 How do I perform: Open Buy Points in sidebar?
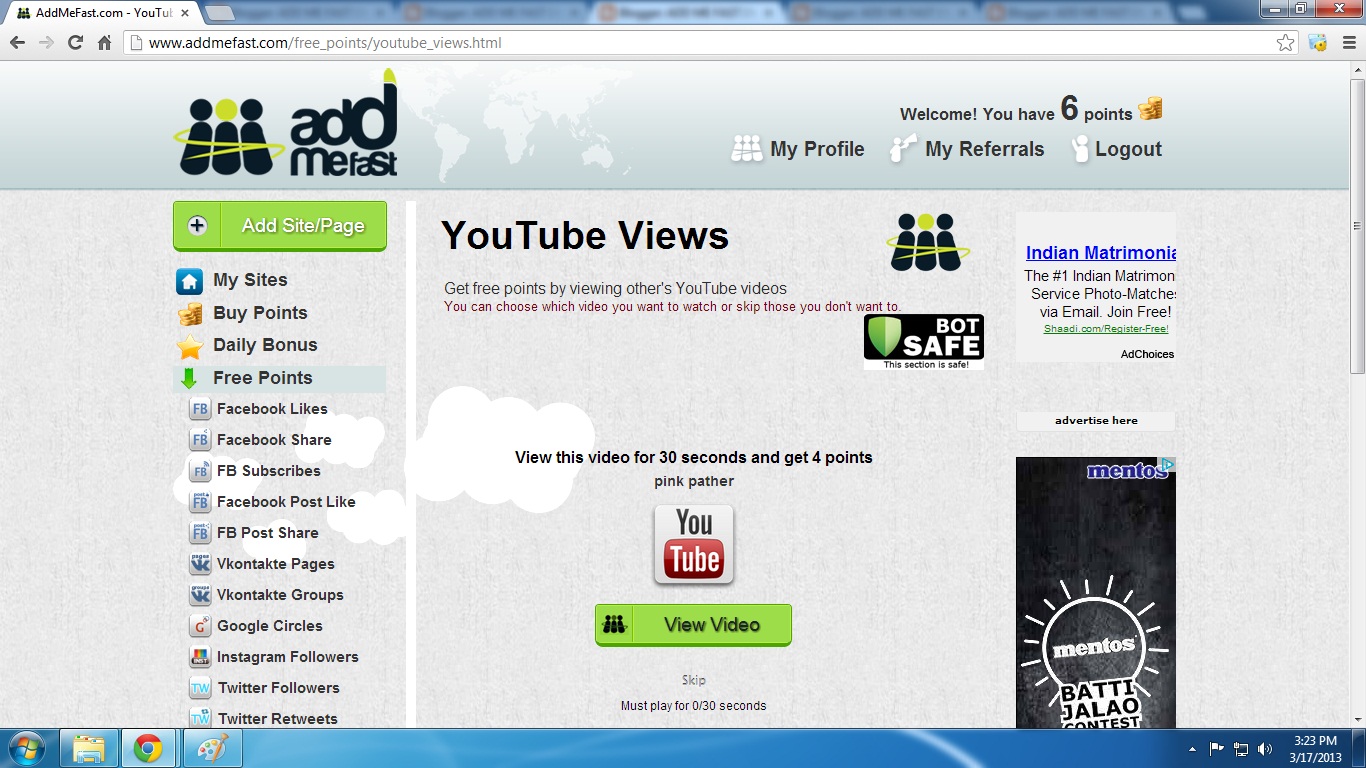[260, 313]
